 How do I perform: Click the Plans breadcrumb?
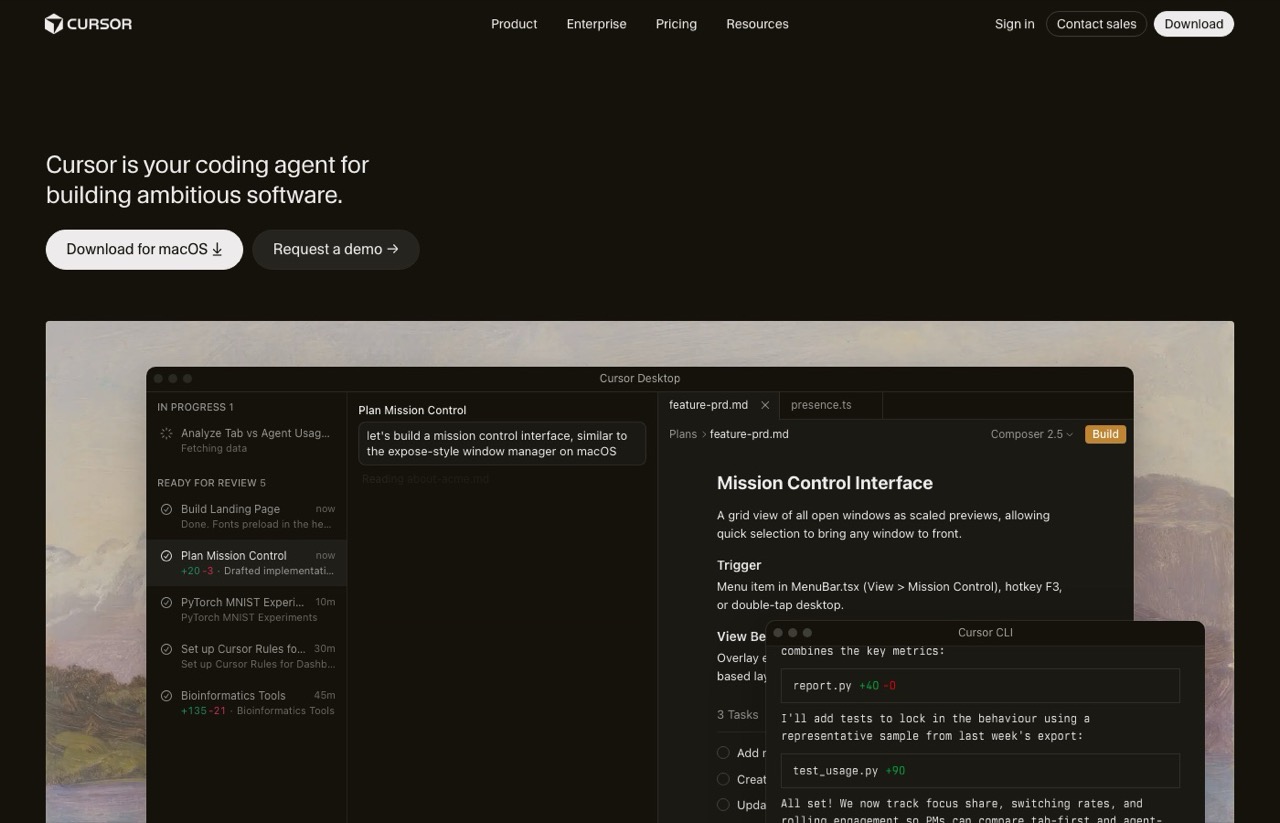click(x=683, y=434)
